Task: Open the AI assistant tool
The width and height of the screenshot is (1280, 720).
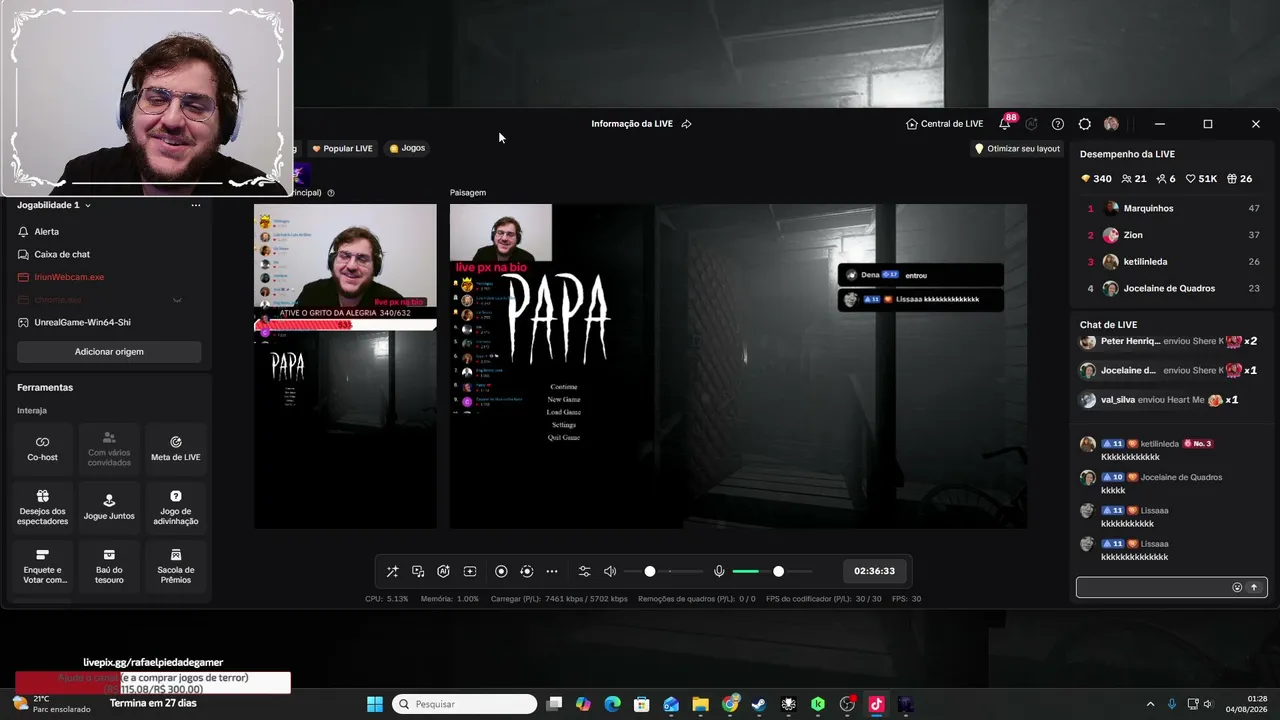Action: [x=444, y=571]
